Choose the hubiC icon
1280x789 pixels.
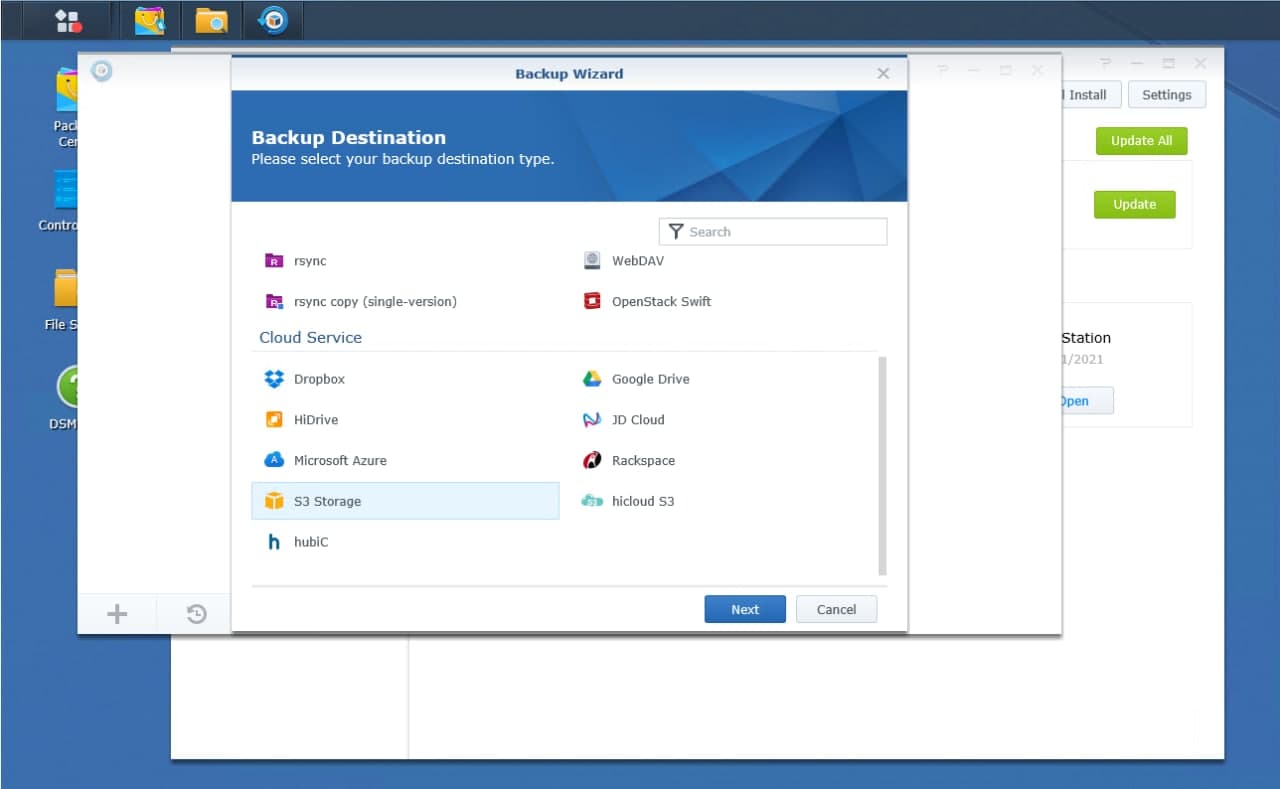pyautogui.click(x=273, y=543)
